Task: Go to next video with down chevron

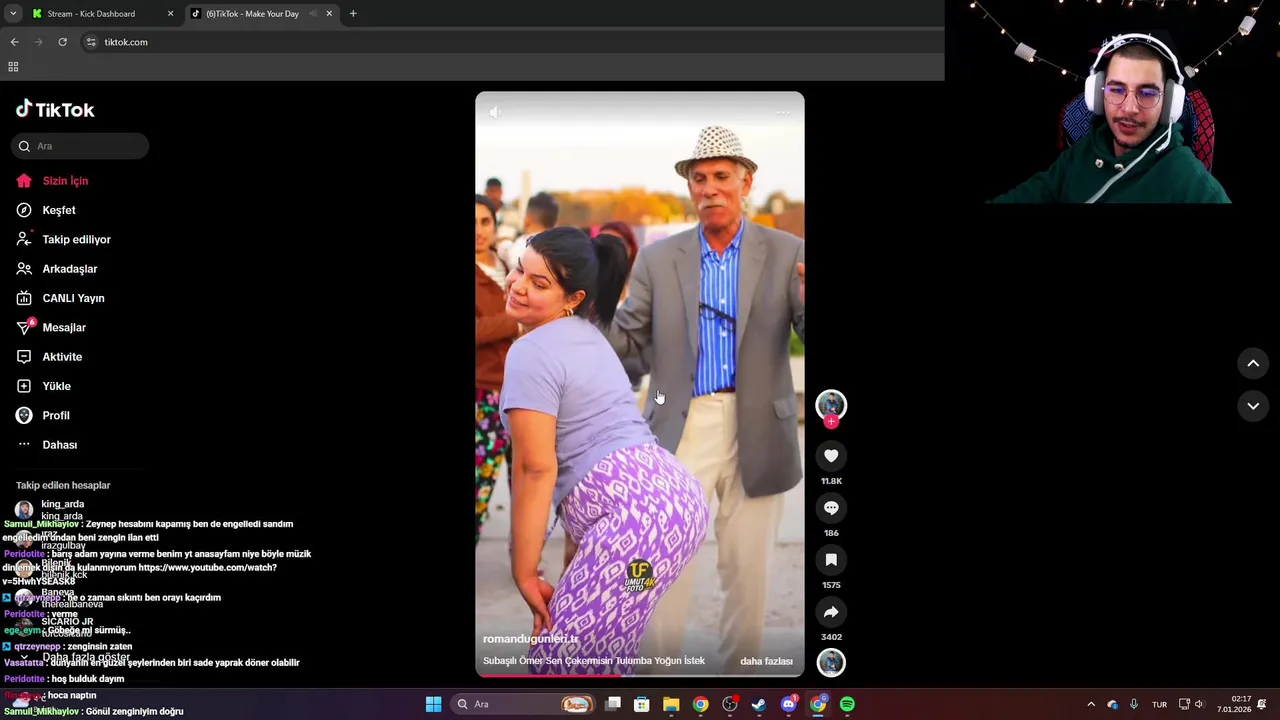Action: pyautogui.click(x=1253, y=406)
